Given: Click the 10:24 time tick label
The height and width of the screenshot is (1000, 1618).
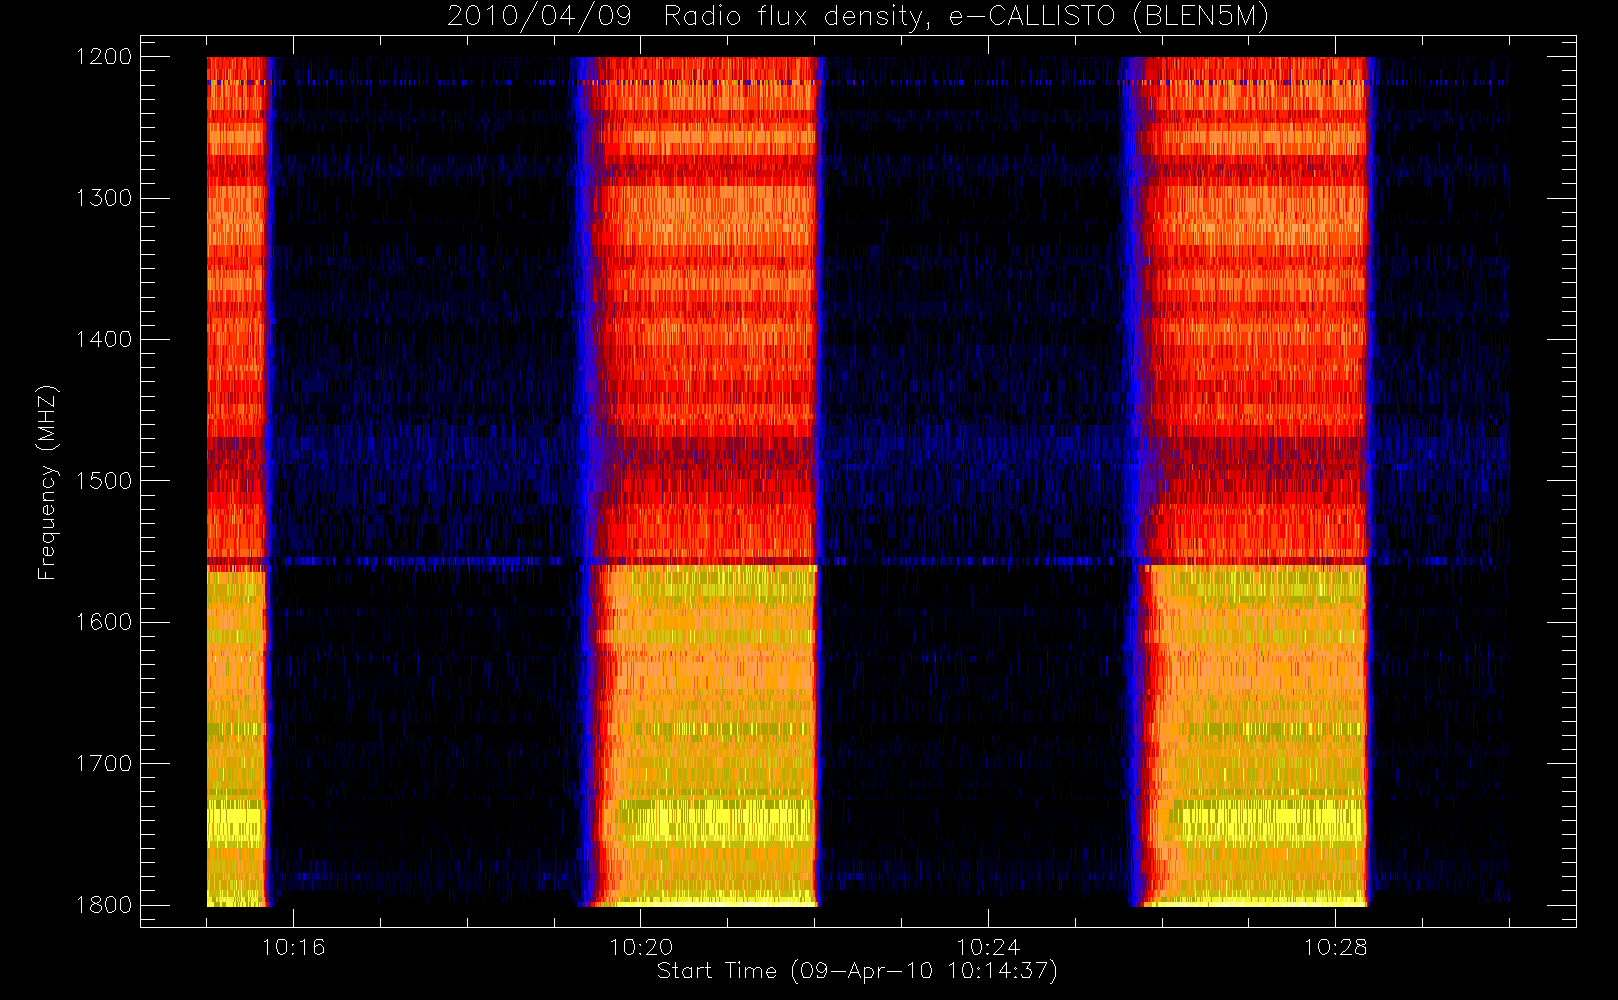Looking at the screenshot, I should click(x=988, y=947).
